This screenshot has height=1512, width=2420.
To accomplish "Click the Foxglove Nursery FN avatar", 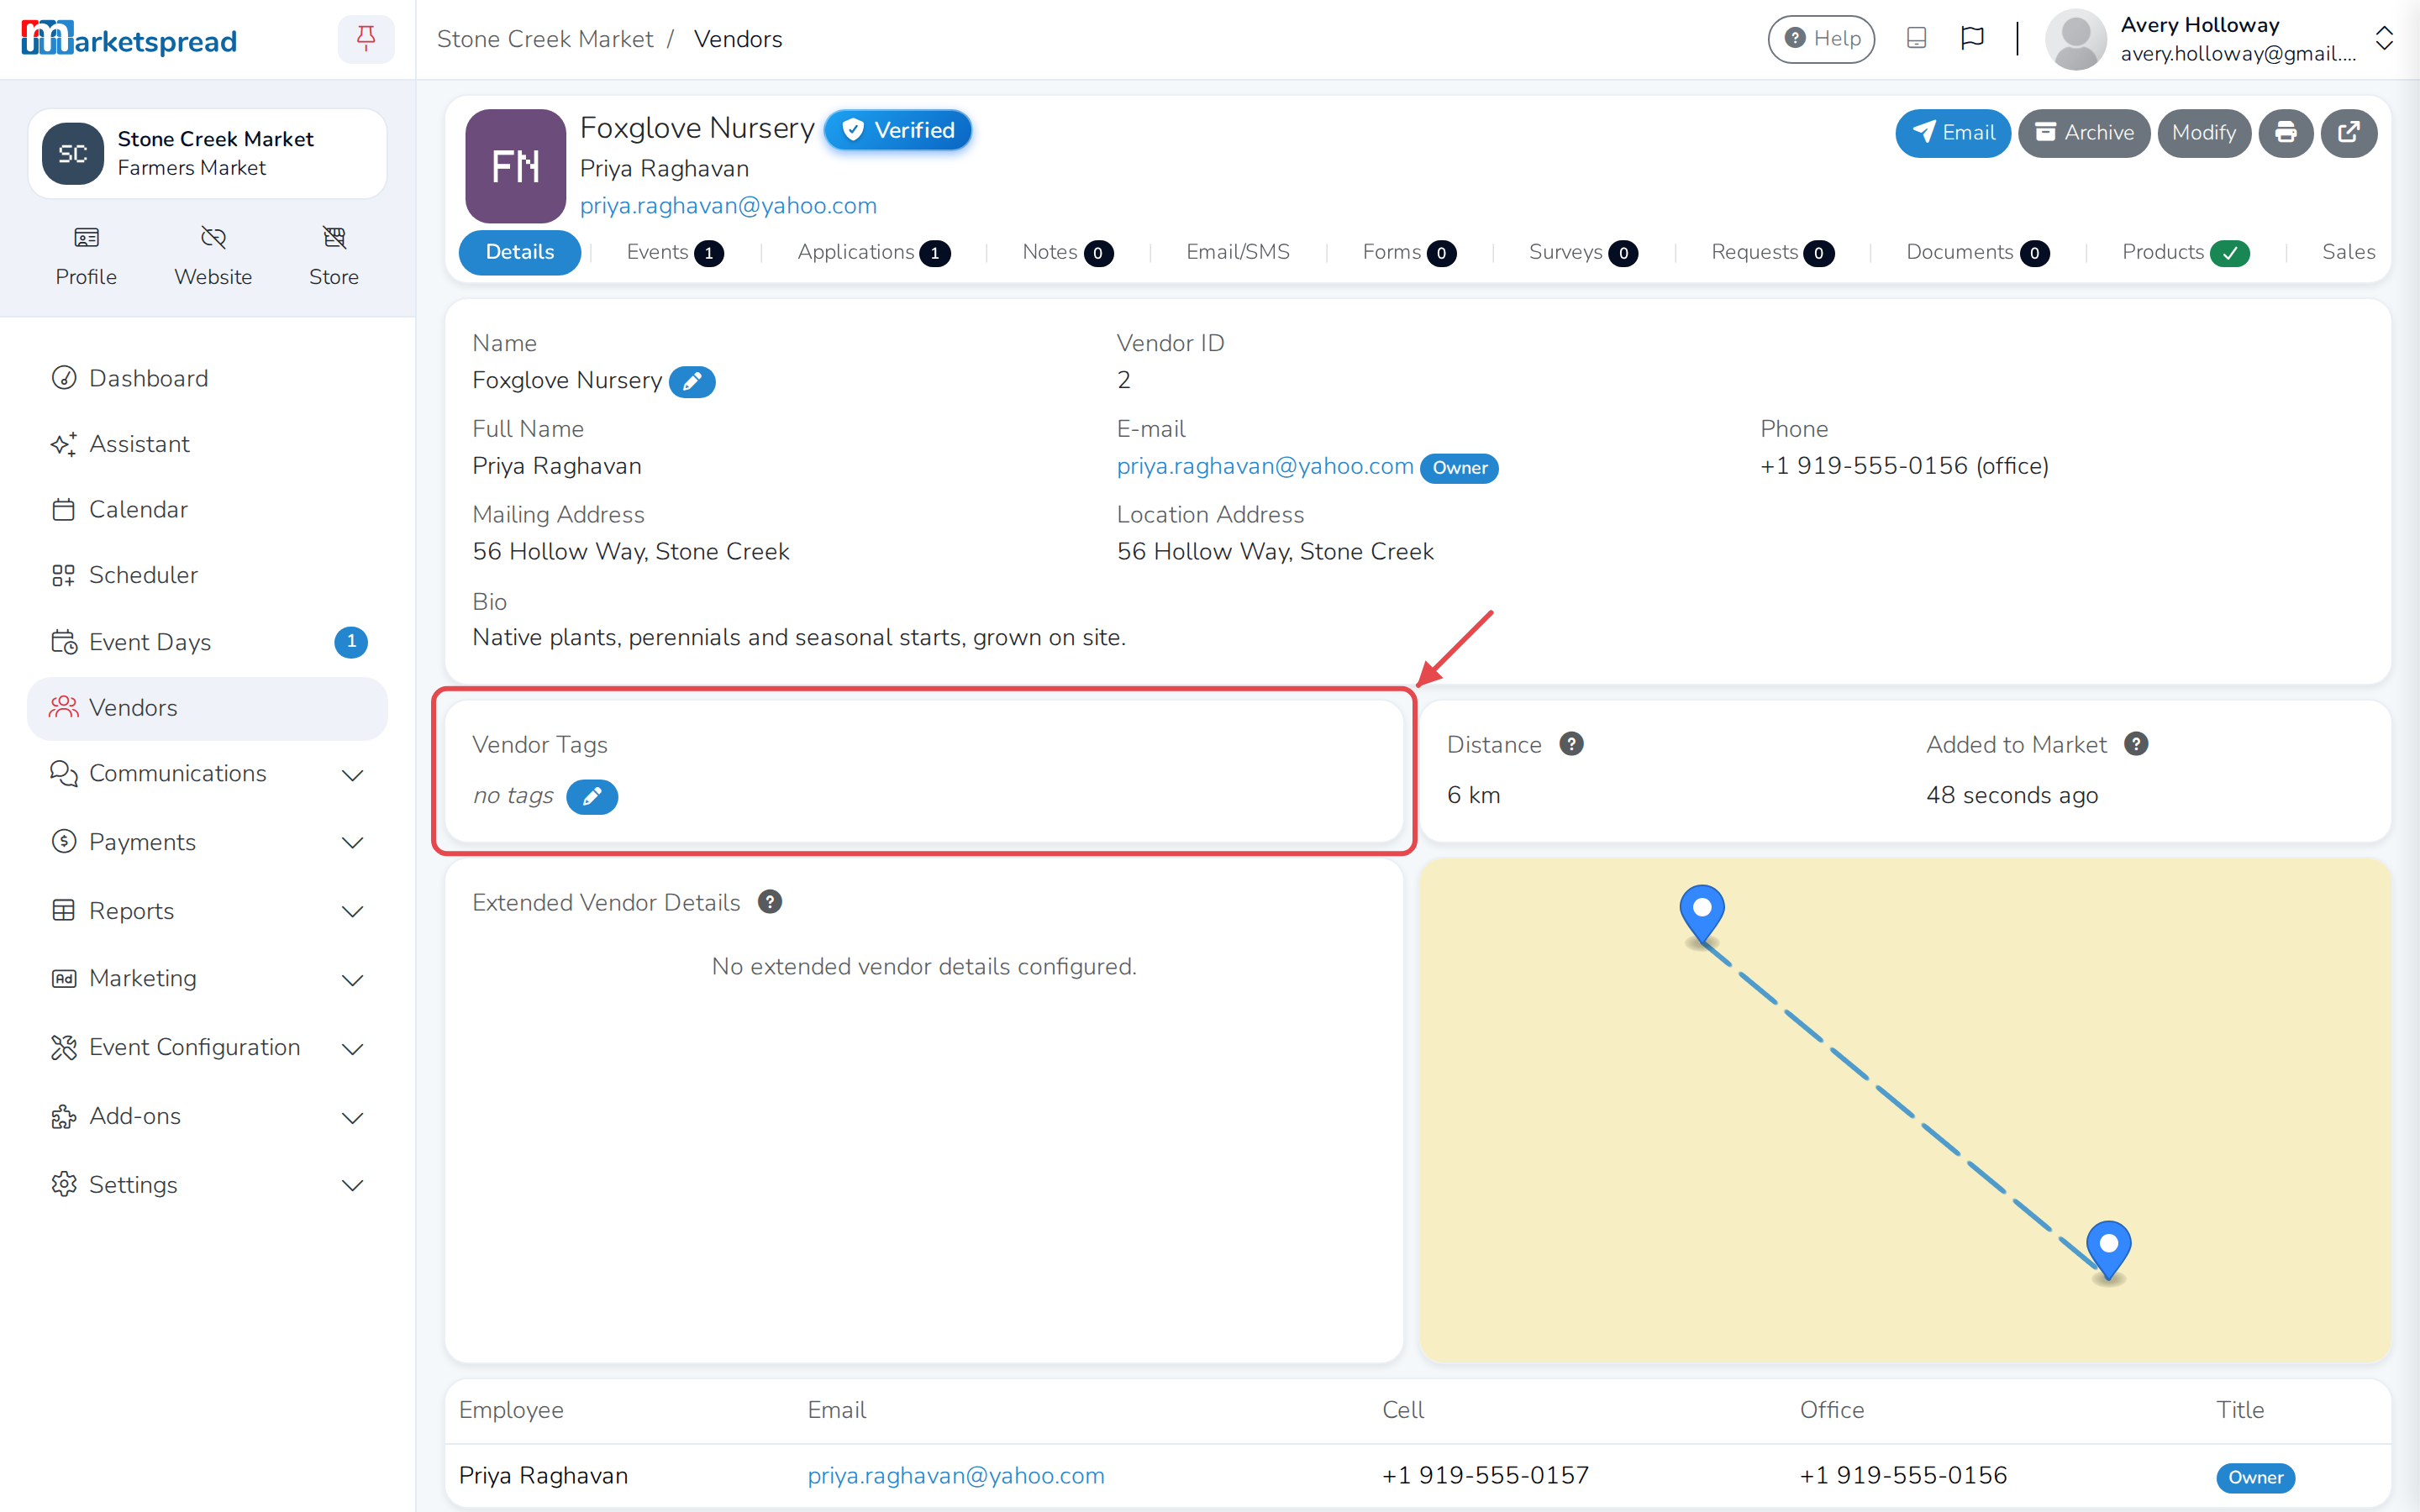I will (516, 166).
